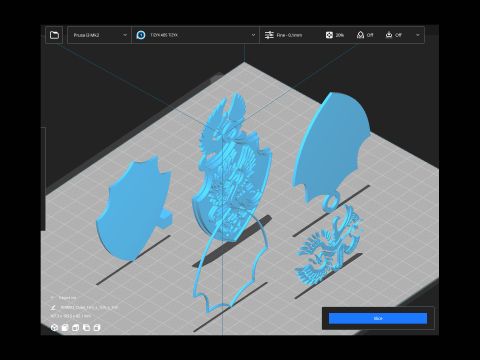Viewport: 480px width, 360px height.
Task: Click the print job name field
Action: (89, 307)
